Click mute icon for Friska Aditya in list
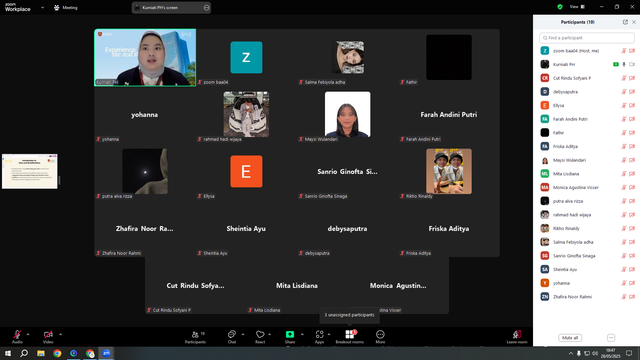 point(624,147)
